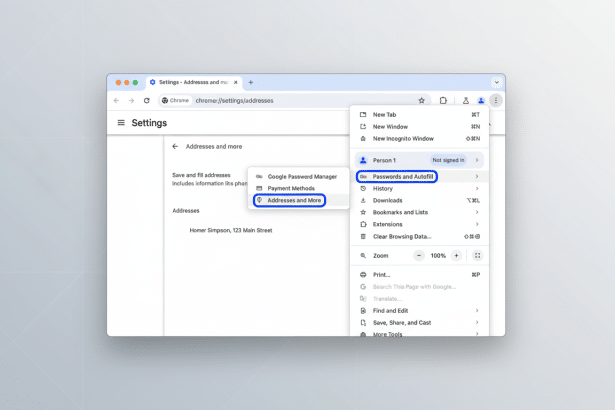Click the 100% zoom value
Image resolution: width=615 pixels, height=410 pixels.
(x=438, y=256)
